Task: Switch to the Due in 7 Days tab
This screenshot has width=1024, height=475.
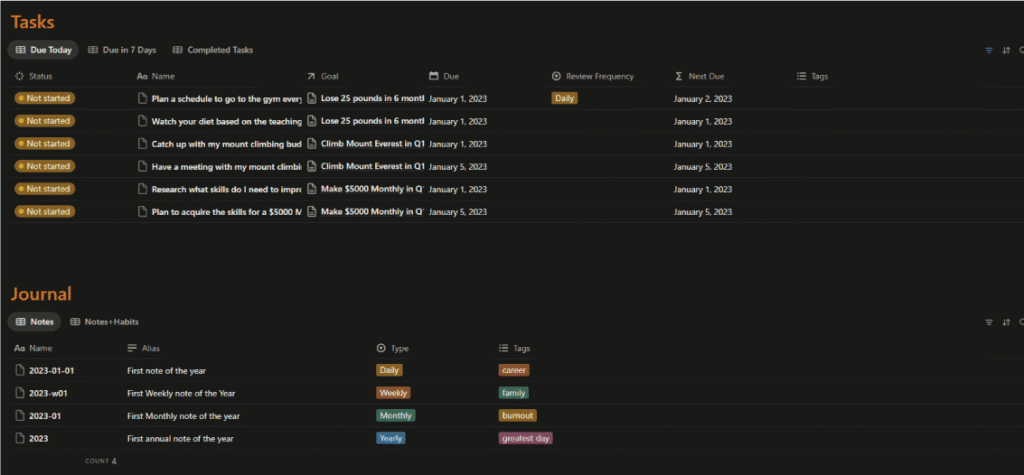Action: click(122, 50)
